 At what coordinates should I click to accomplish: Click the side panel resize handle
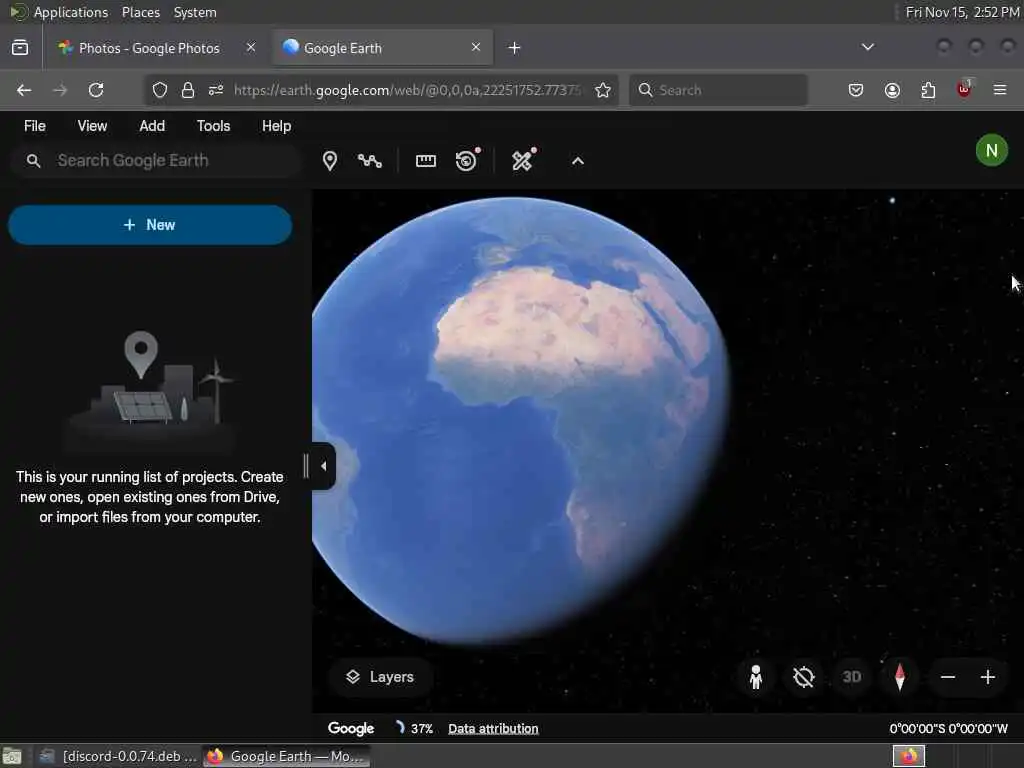tap(306, 466)
